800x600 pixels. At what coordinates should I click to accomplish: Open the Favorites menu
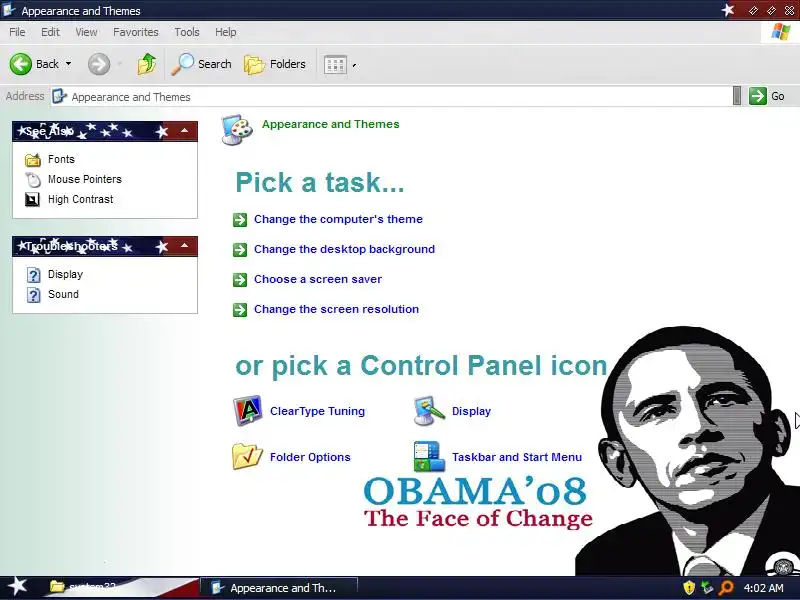point(136,32)
